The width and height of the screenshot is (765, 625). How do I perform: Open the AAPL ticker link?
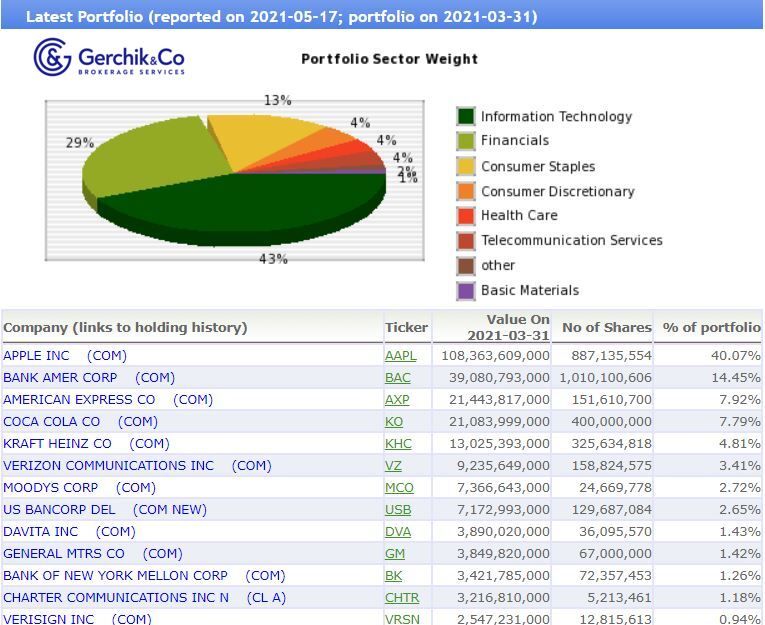[400, 356]
